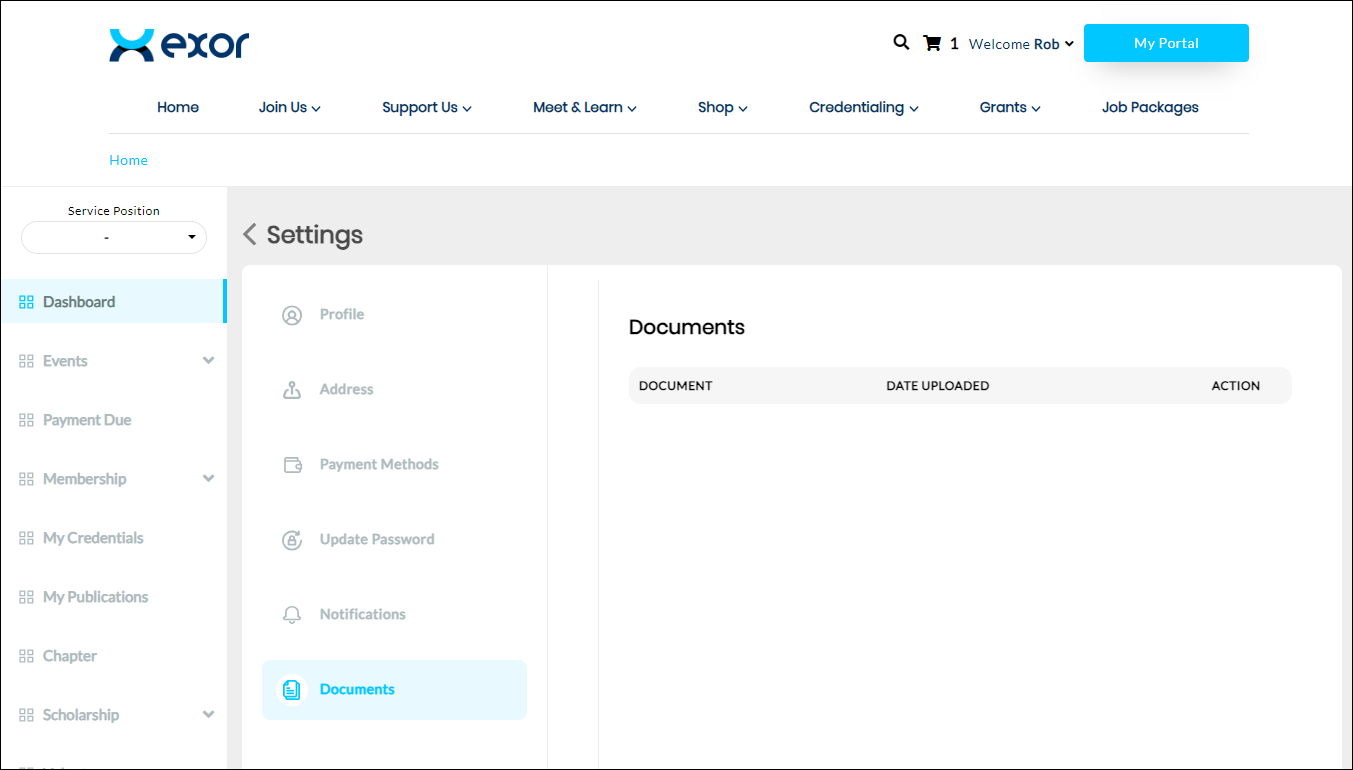
Task: Click the Home breadcrumb link
Action: pos(128,160)
